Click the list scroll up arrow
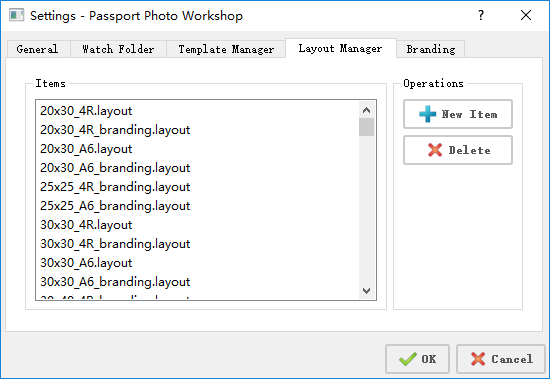 367,110
